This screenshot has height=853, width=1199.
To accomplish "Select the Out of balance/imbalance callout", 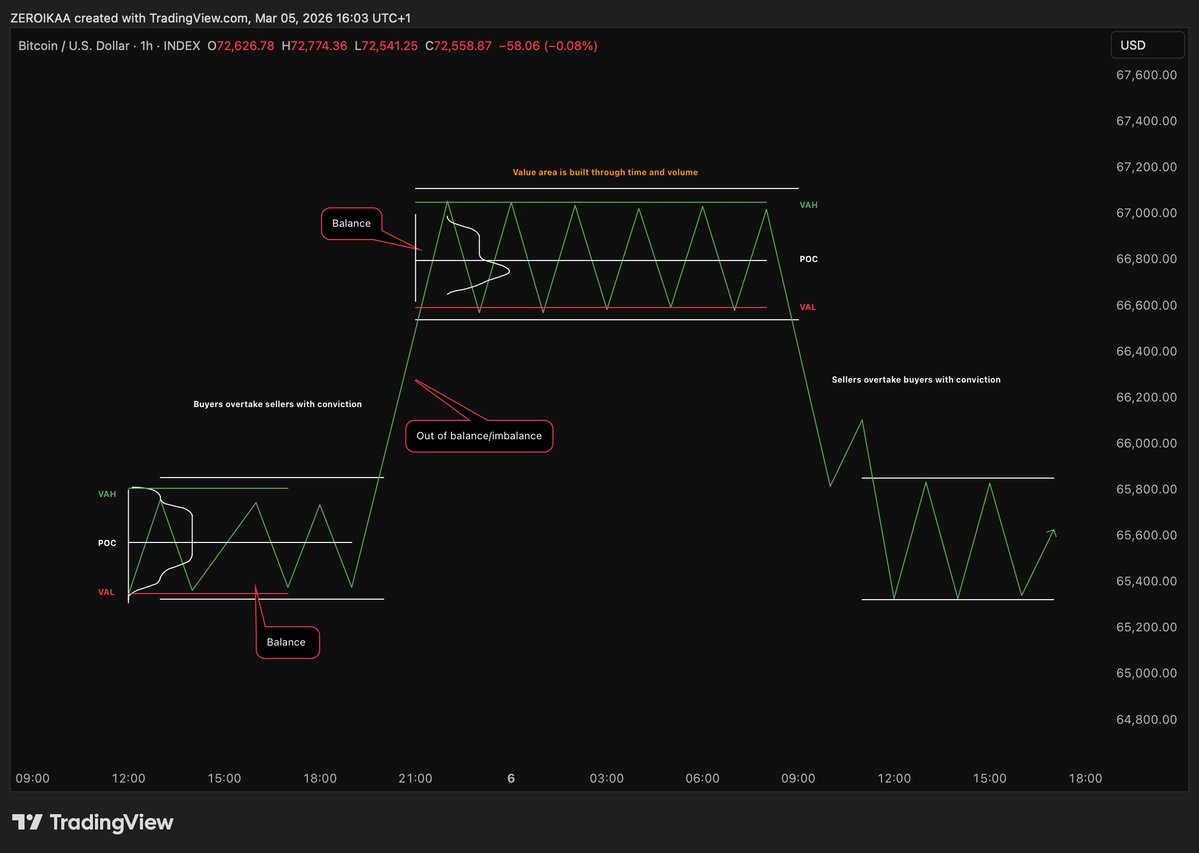I will click(x=479, y=436).
